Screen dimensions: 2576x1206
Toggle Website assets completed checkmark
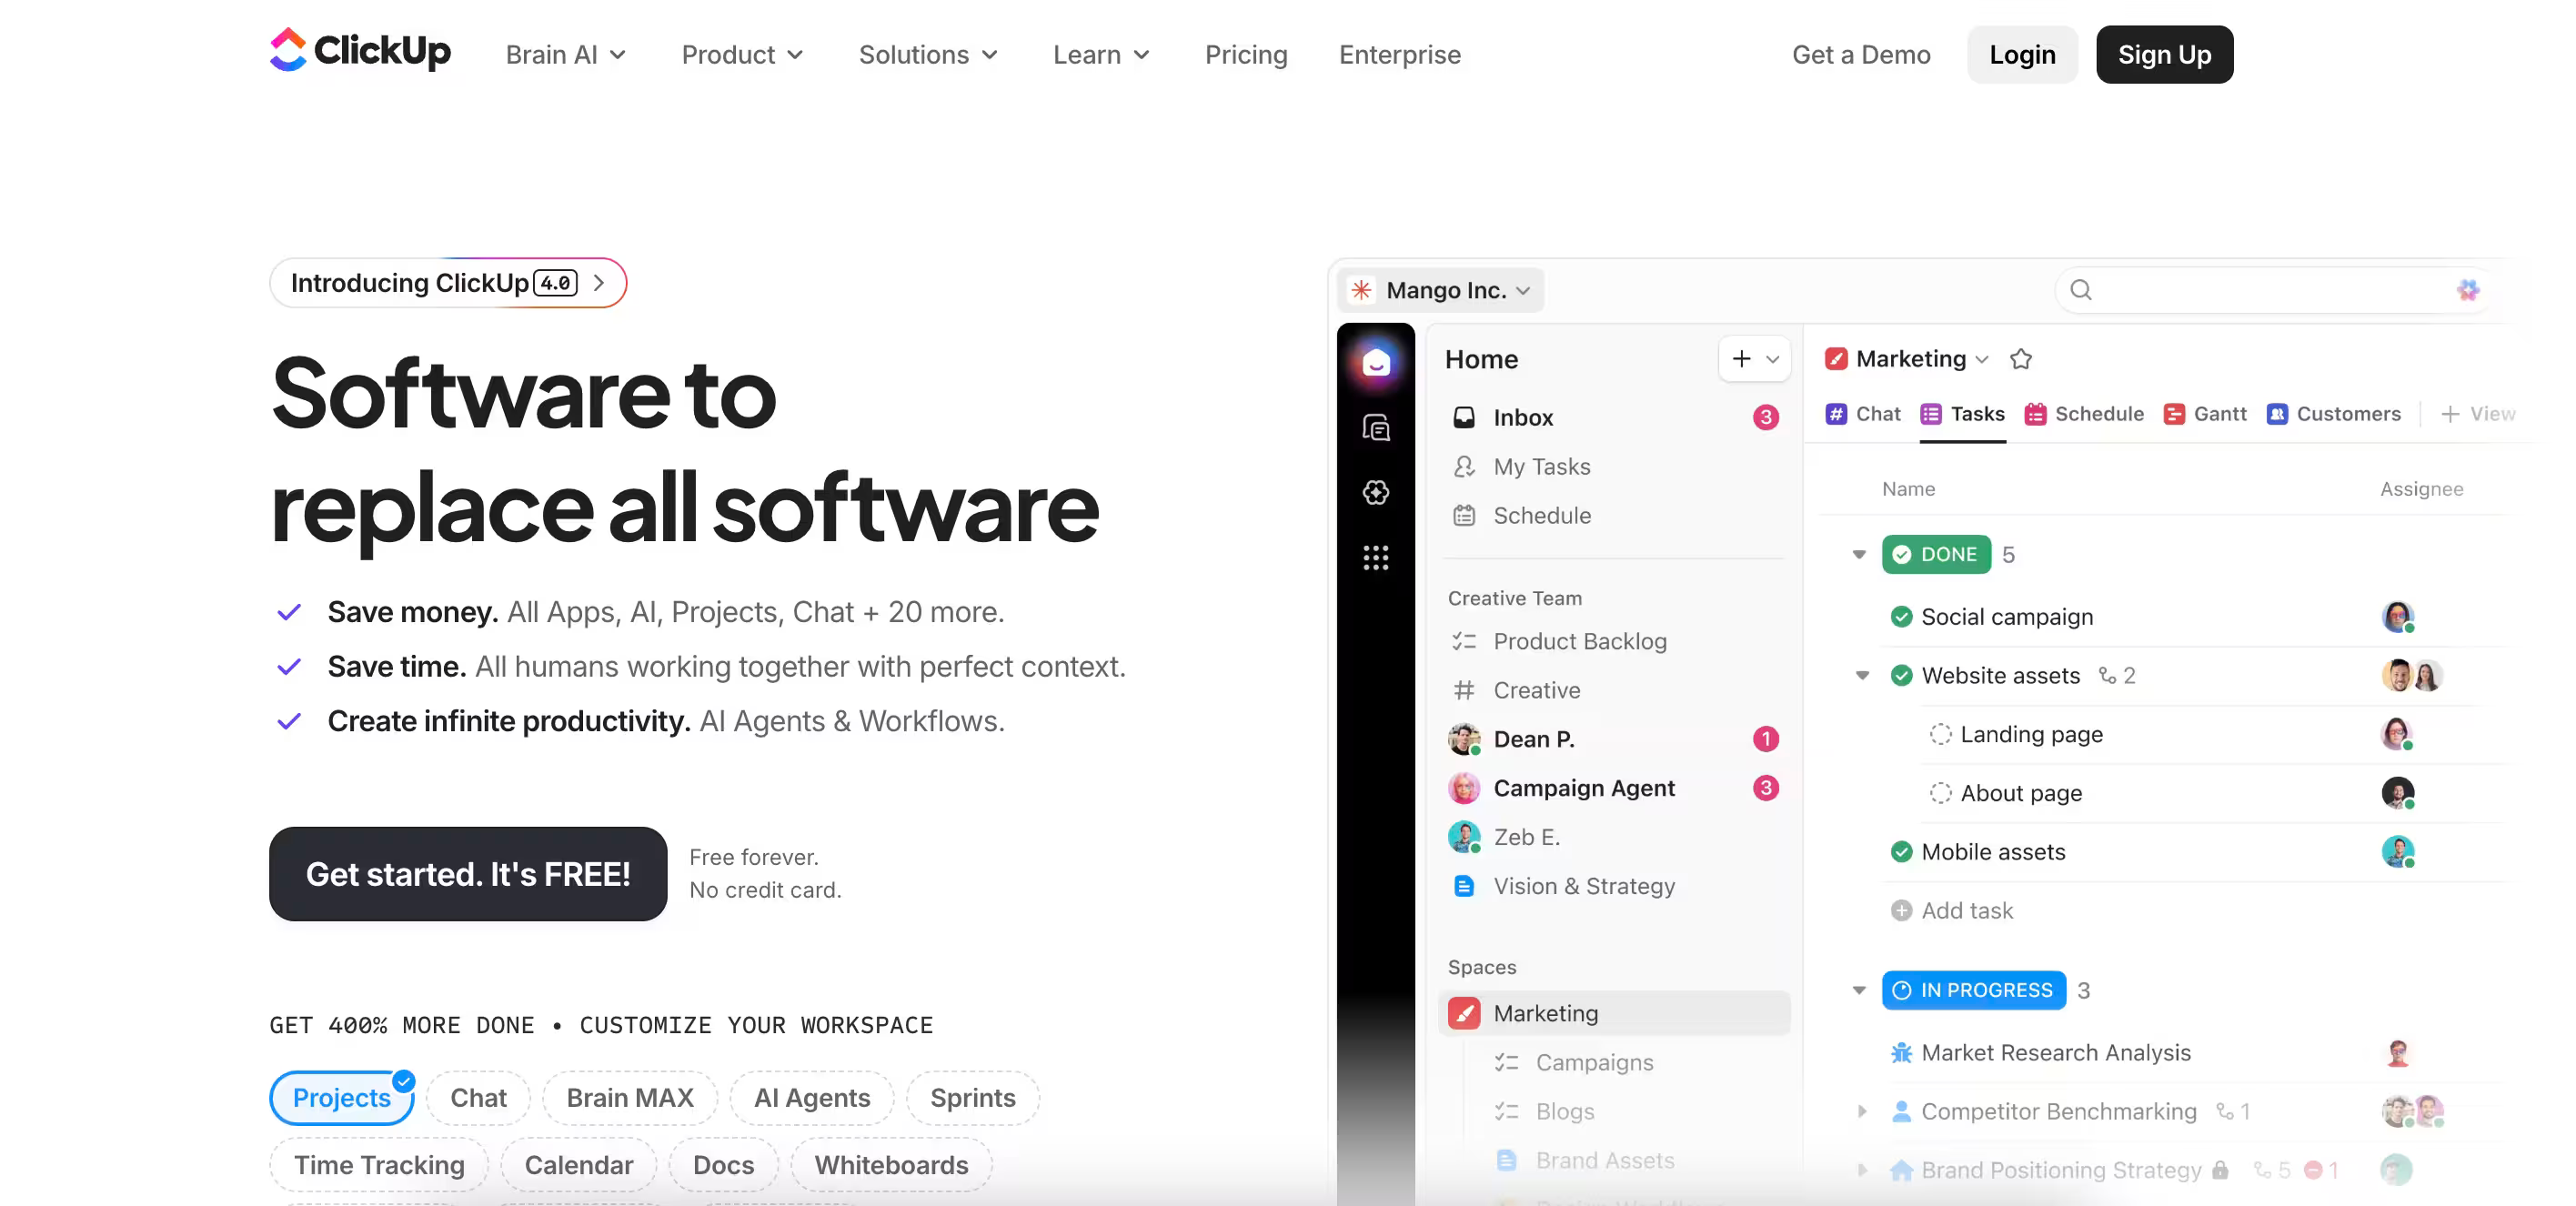[x=1901, y=676]
